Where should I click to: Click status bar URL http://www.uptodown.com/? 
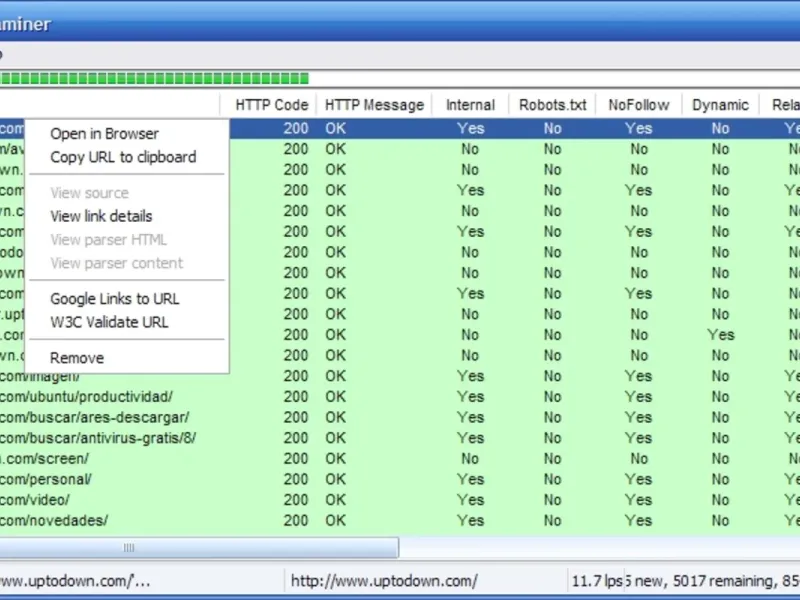click(x=384, y=581)
